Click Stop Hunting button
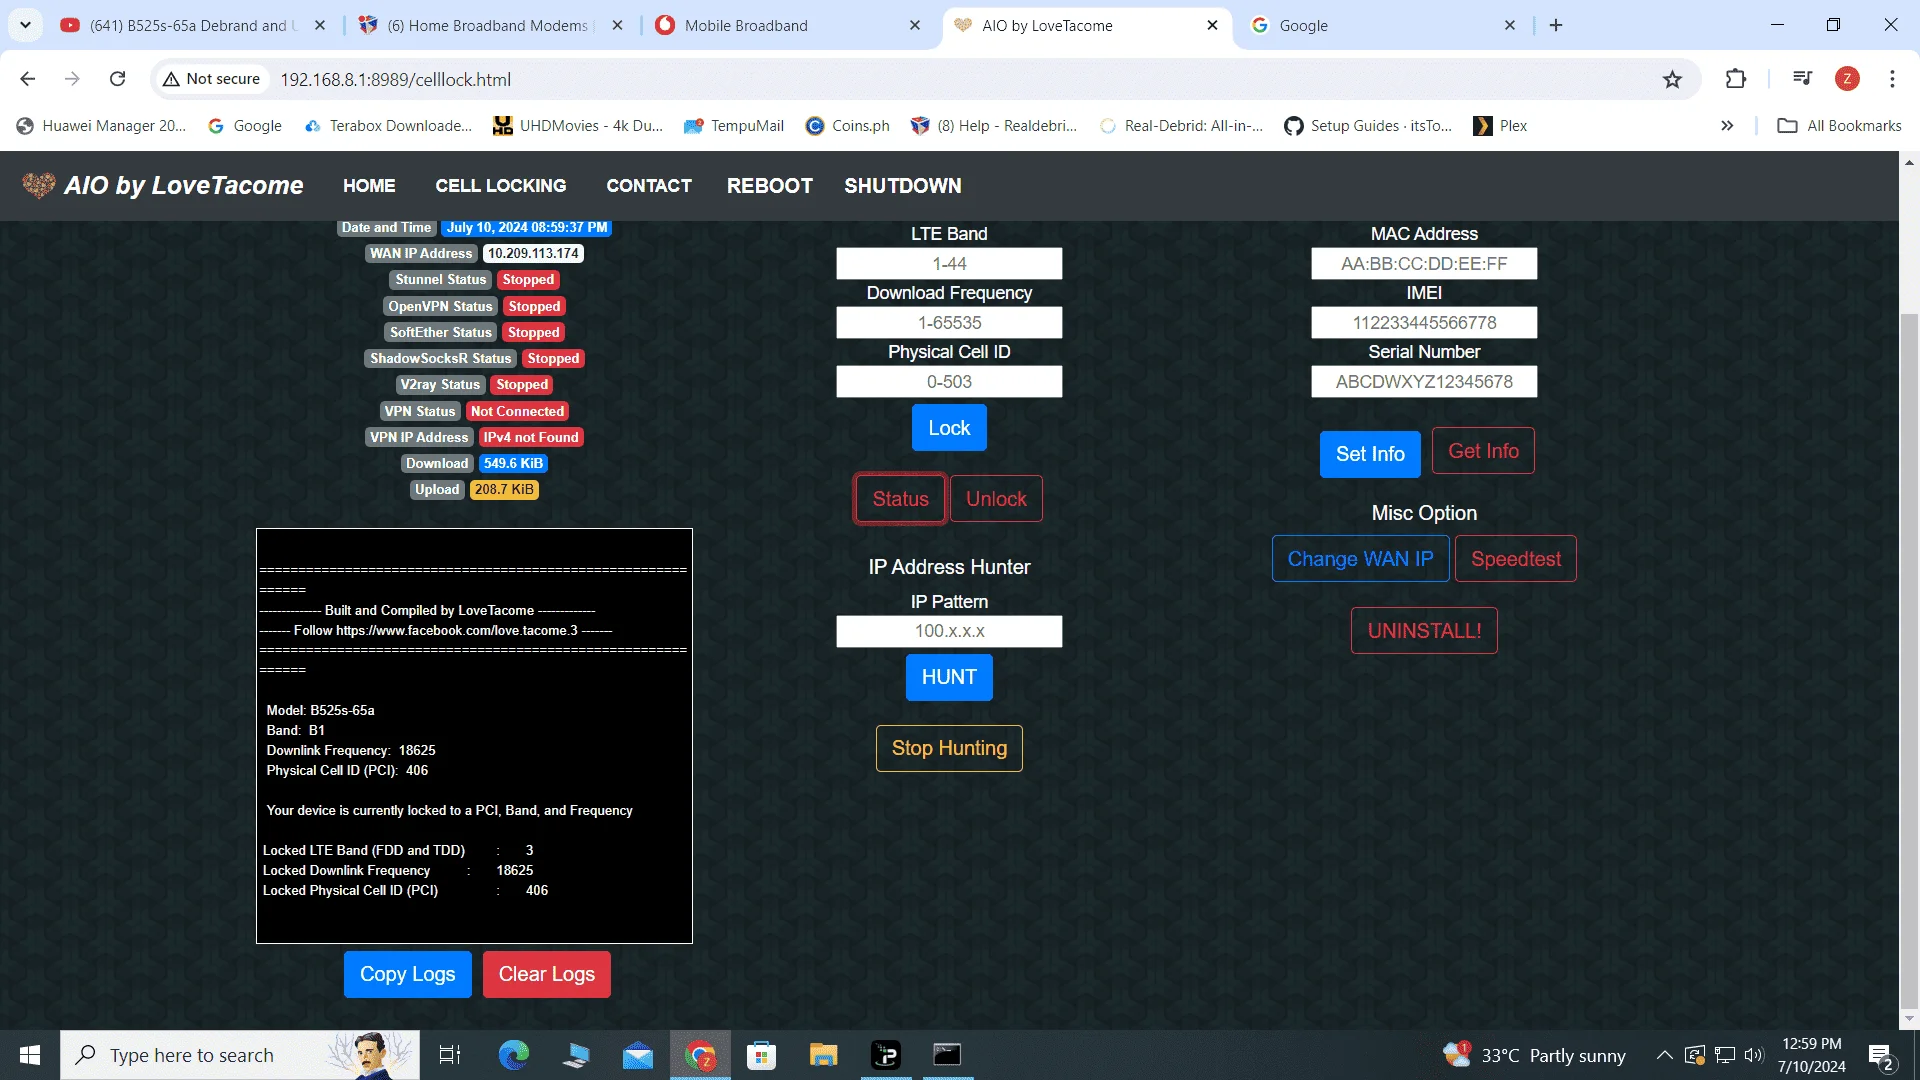The image size is (1920, 1080). point(949,748)
